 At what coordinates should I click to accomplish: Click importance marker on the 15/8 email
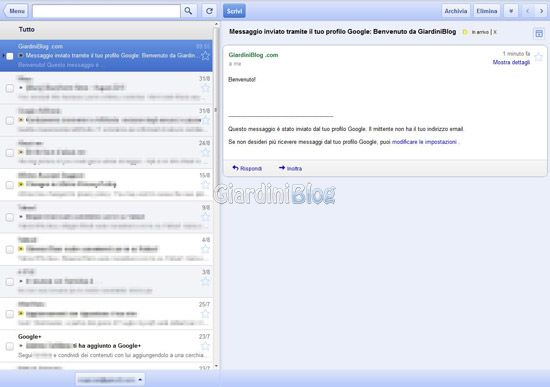click(21, 184)
